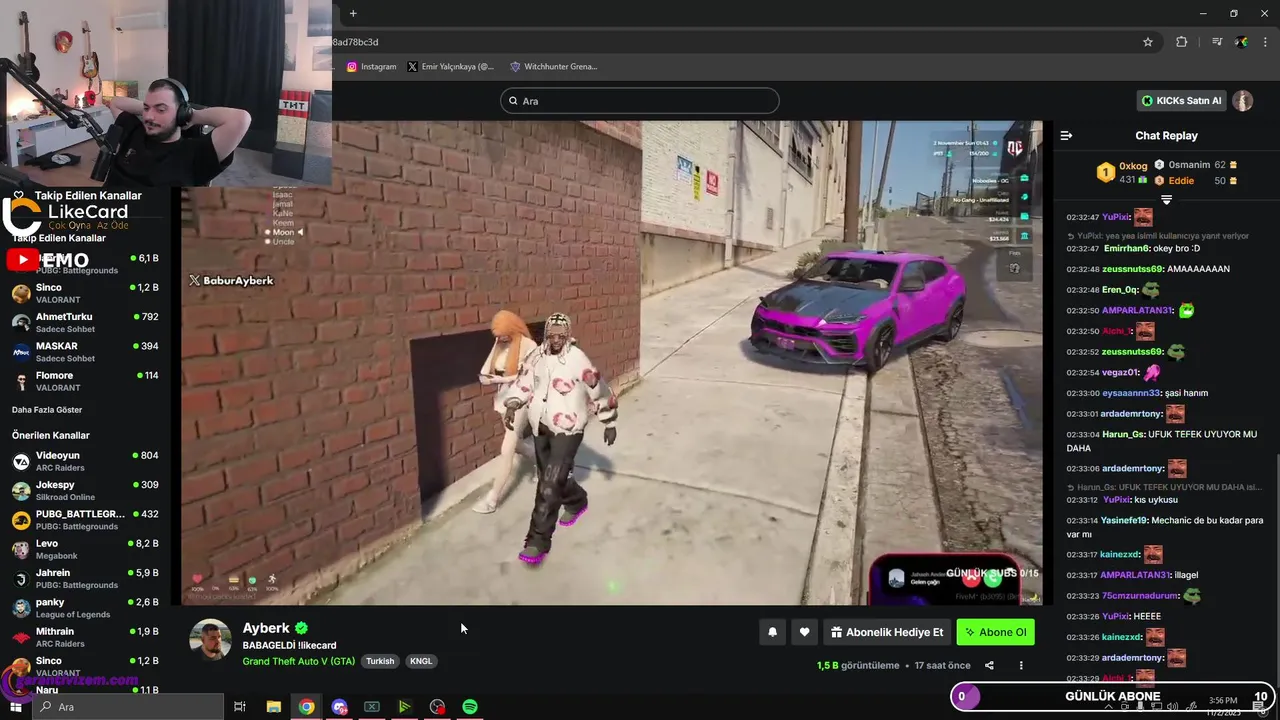Open the panky League of Legends channel
This screenshot has height=720, width=1280.
click(85, 608)
